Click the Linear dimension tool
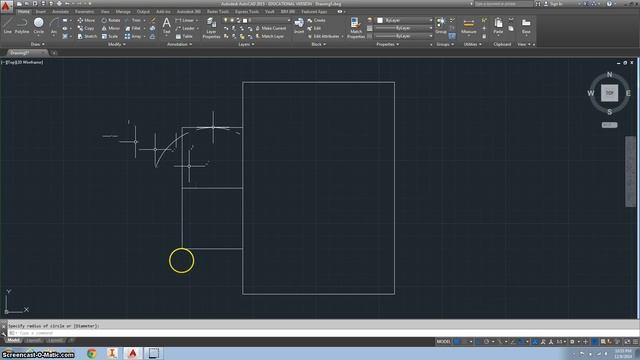Screen dimensions: 640x360 [185, 20]
